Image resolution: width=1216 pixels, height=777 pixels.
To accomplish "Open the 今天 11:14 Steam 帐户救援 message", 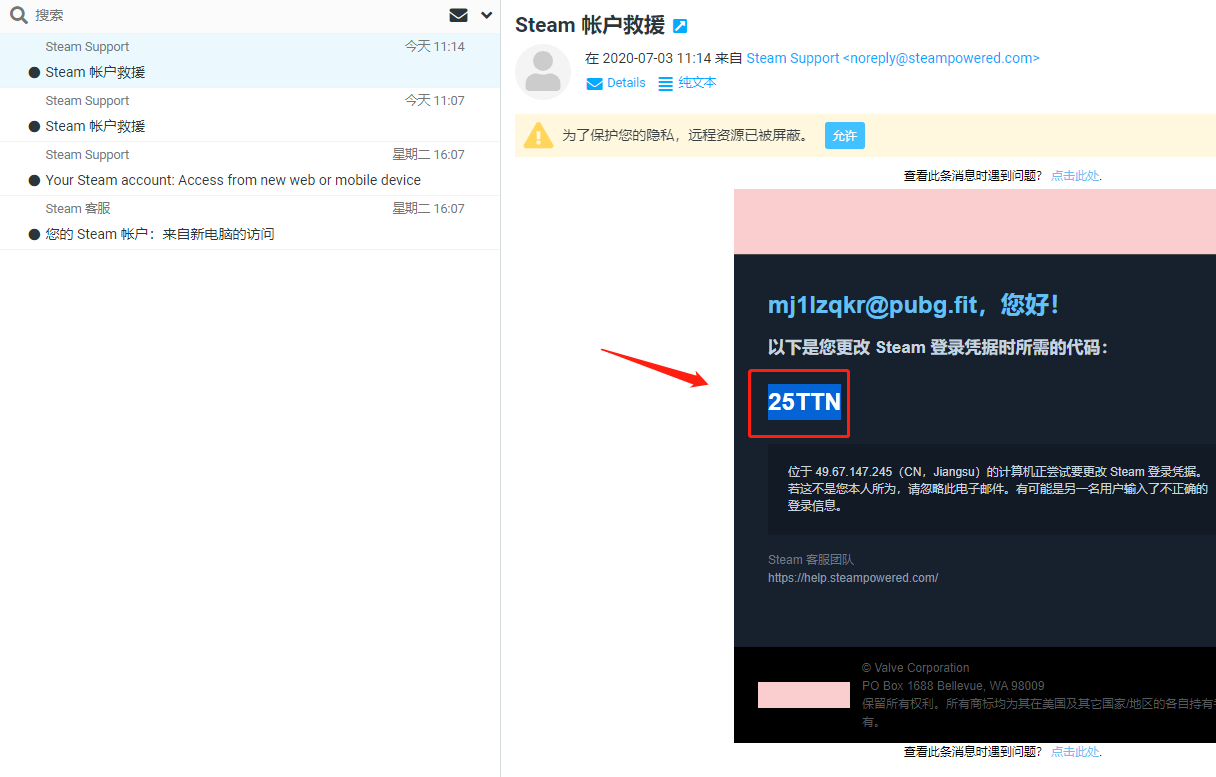I will tap(250, 60).
